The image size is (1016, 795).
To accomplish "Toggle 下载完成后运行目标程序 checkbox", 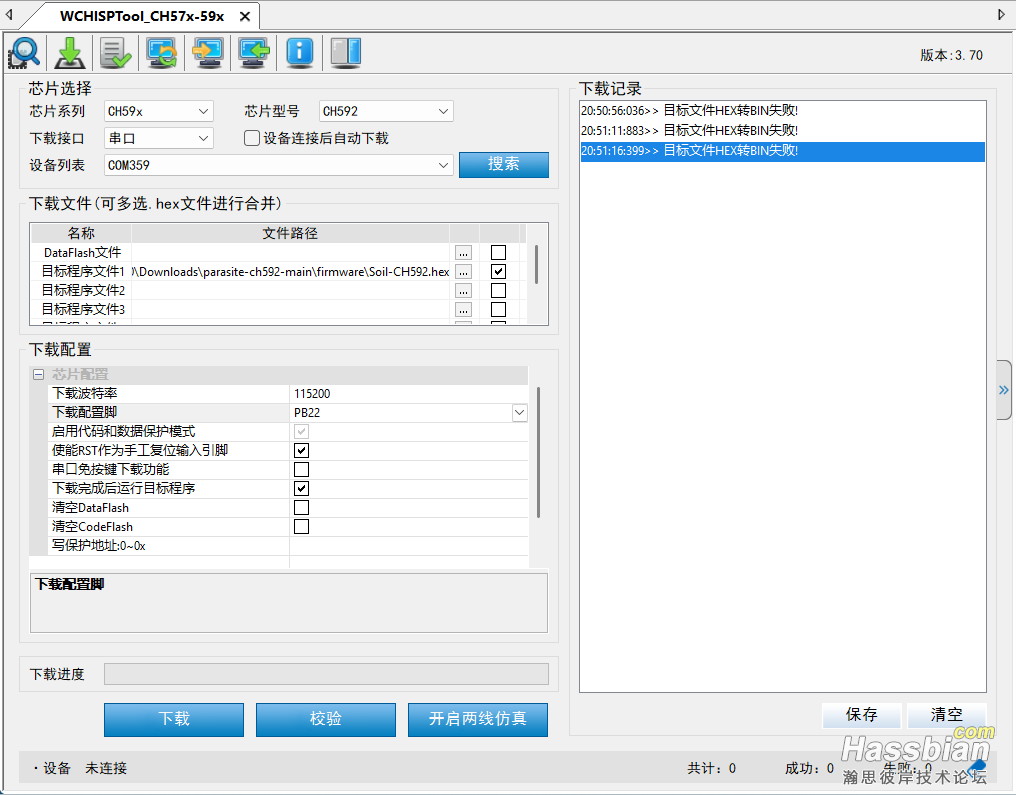I will [x=301, y=489].
